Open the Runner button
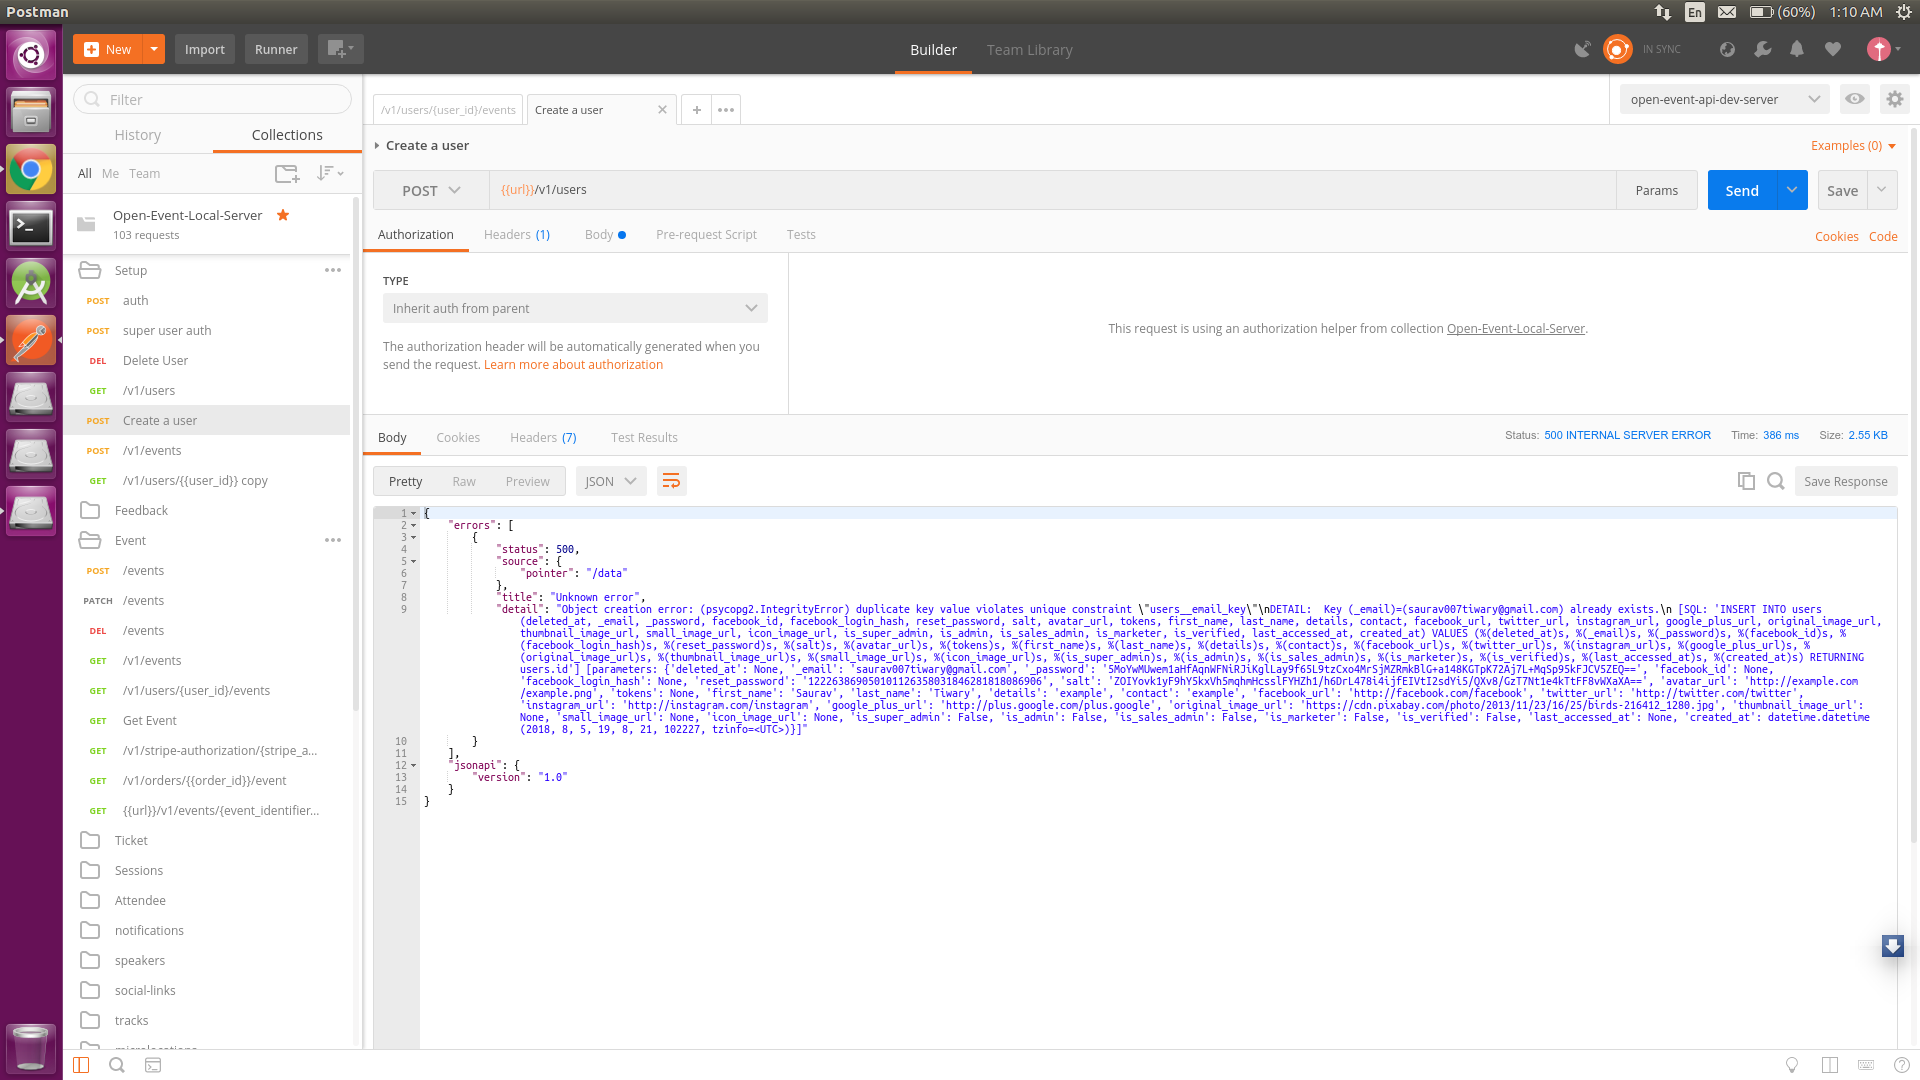Screen dimensions: 1920x1080 pyautogui.click(x=276, y=49)
